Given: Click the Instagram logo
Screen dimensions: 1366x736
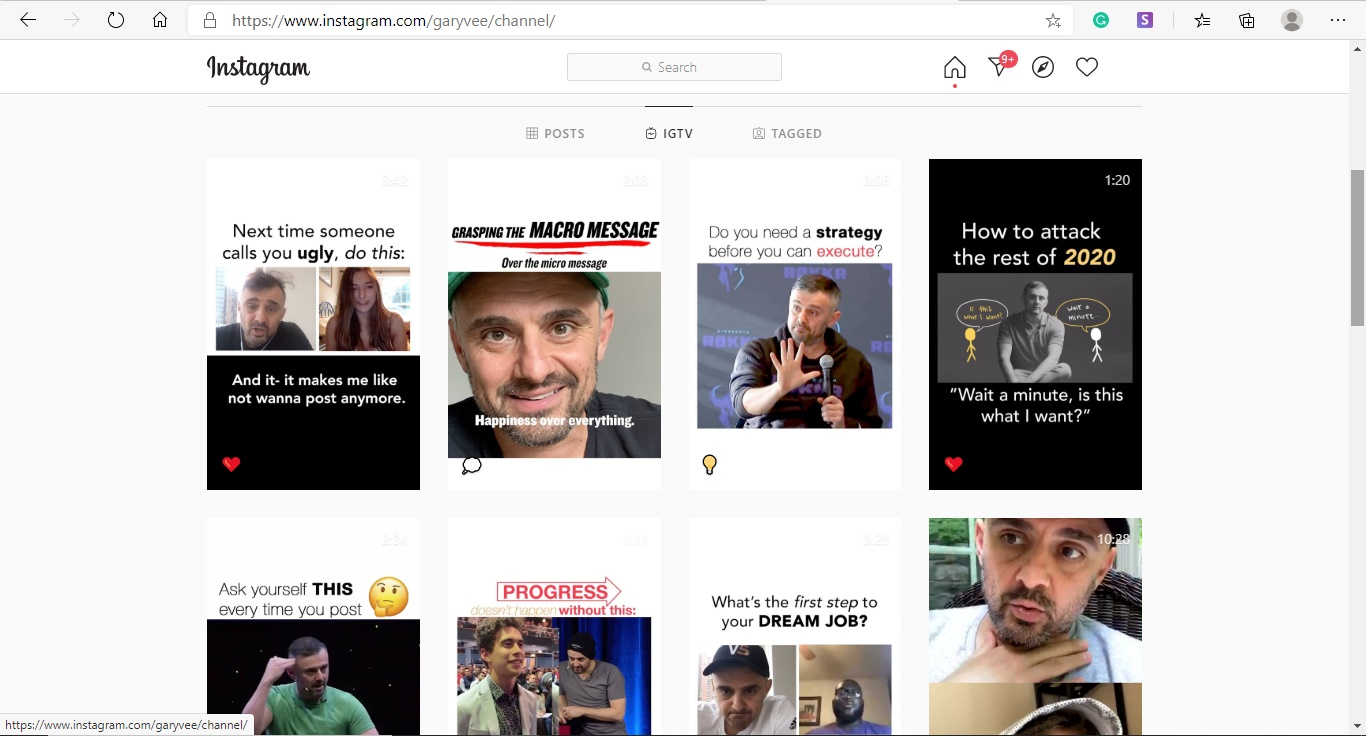Looking at the screenshot, I should (258, 68).
